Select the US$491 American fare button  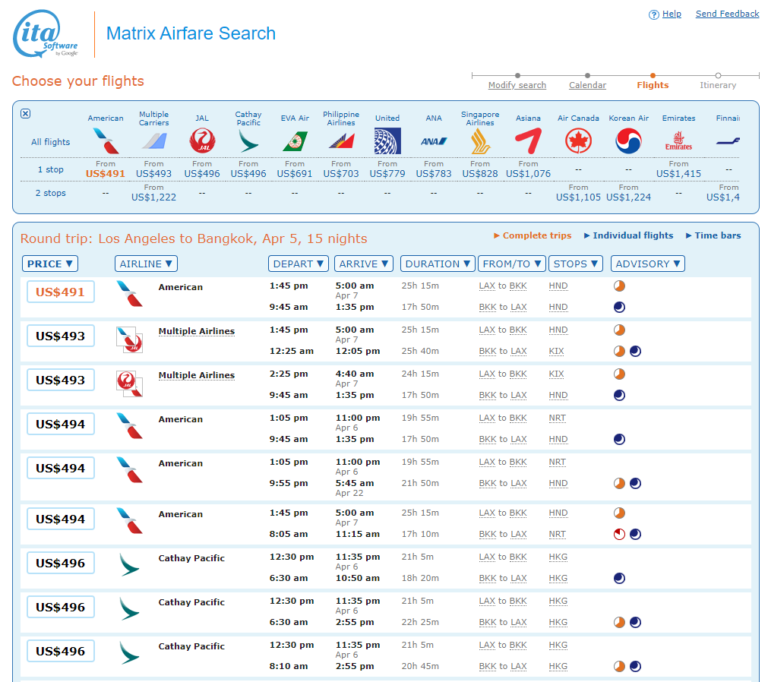click(x=60, y=292)
